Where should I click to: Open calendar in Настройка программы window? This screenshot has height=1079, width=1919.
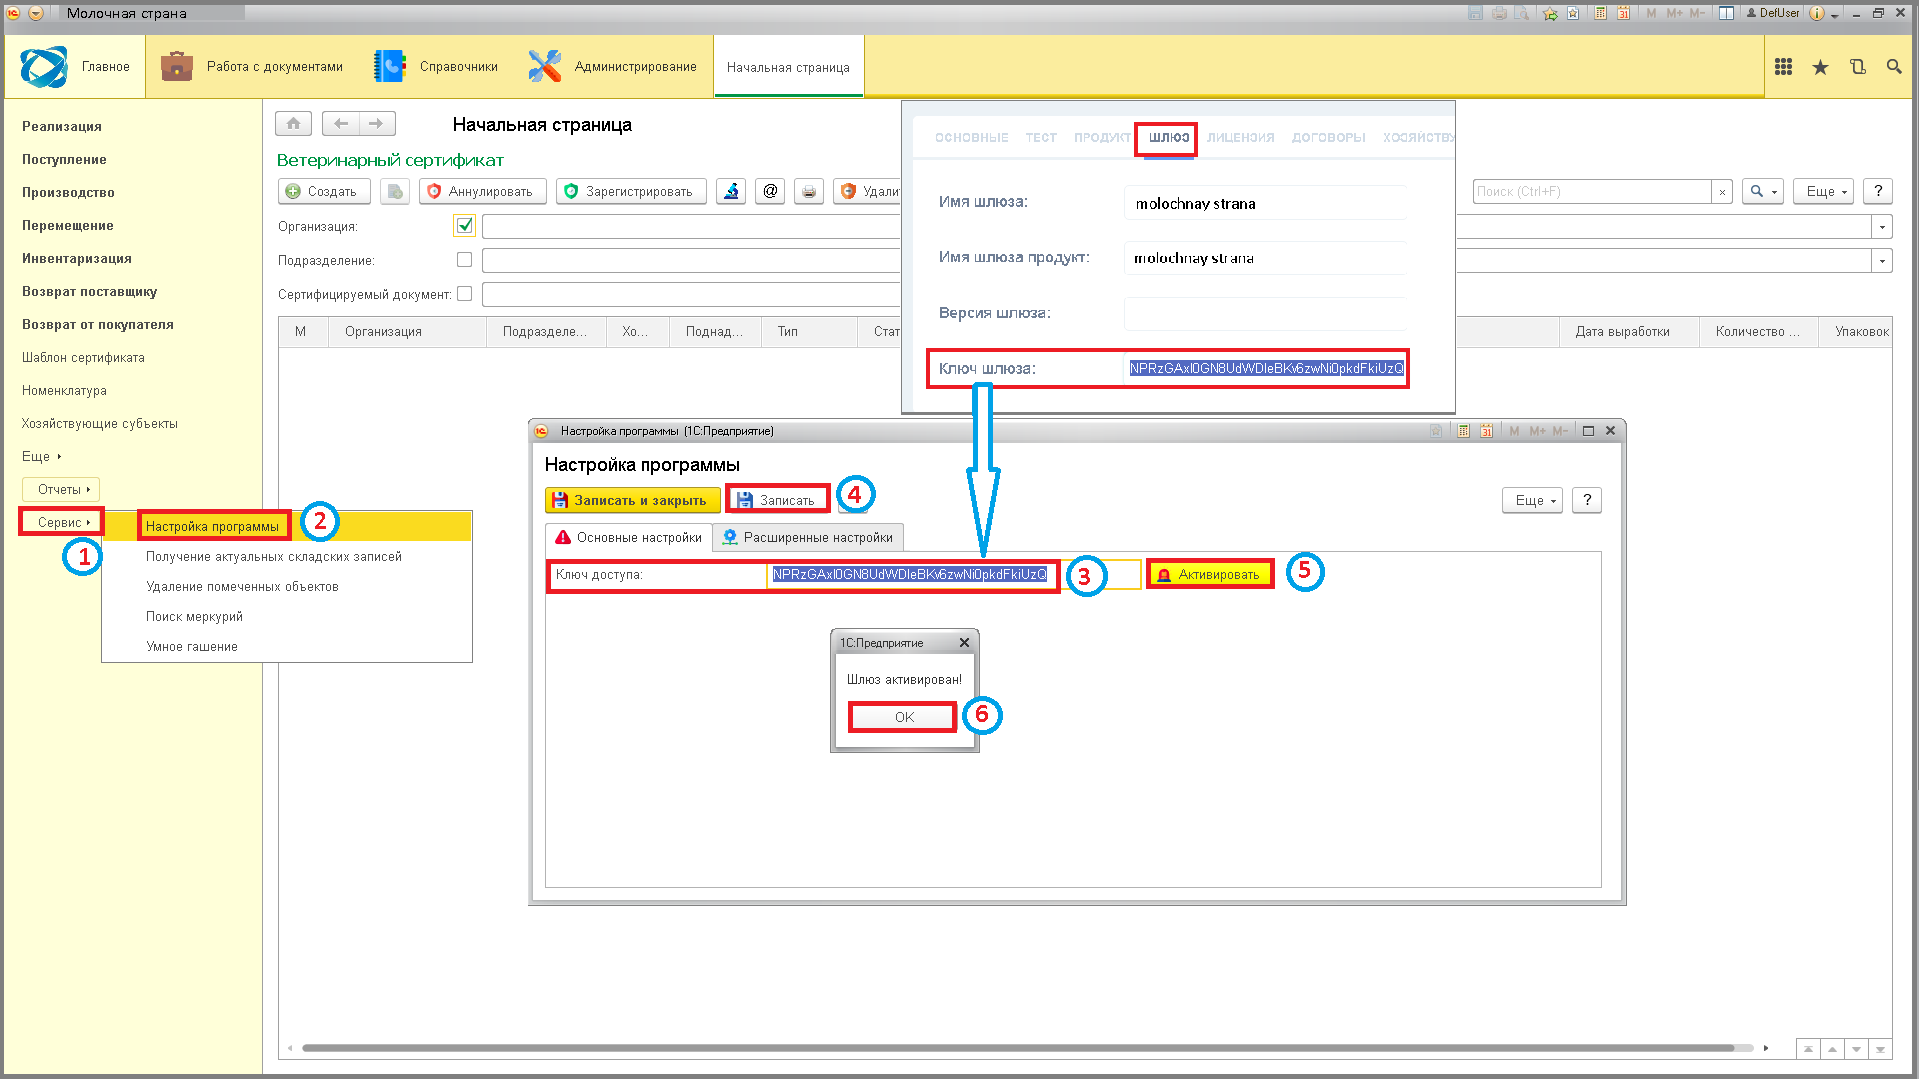coord(1486,431)
